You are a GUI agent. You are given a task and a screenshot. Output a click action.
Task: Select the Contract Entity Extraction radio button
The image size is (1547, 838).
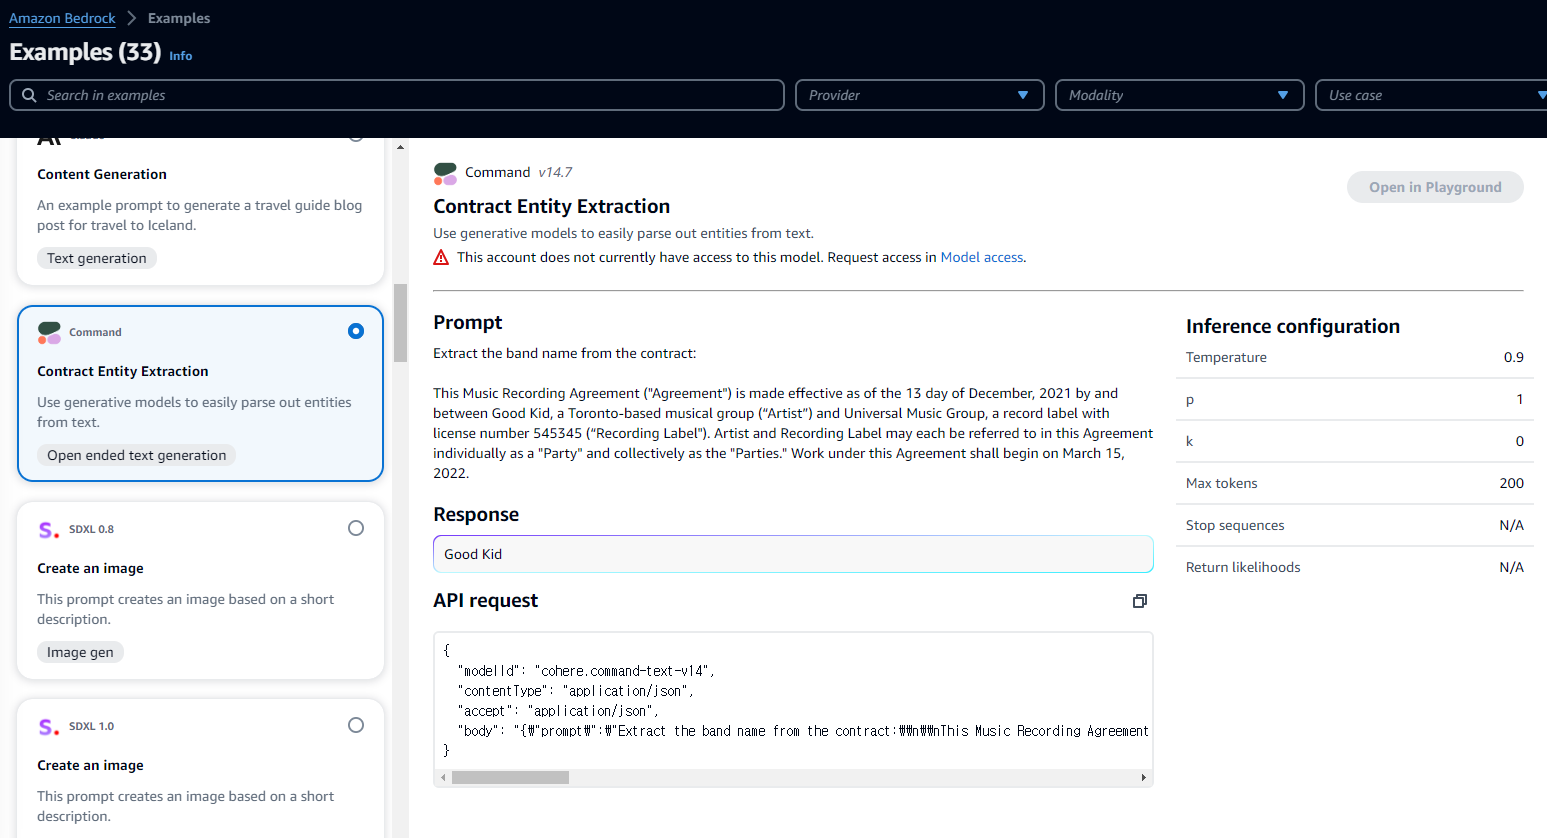point(356,331)
